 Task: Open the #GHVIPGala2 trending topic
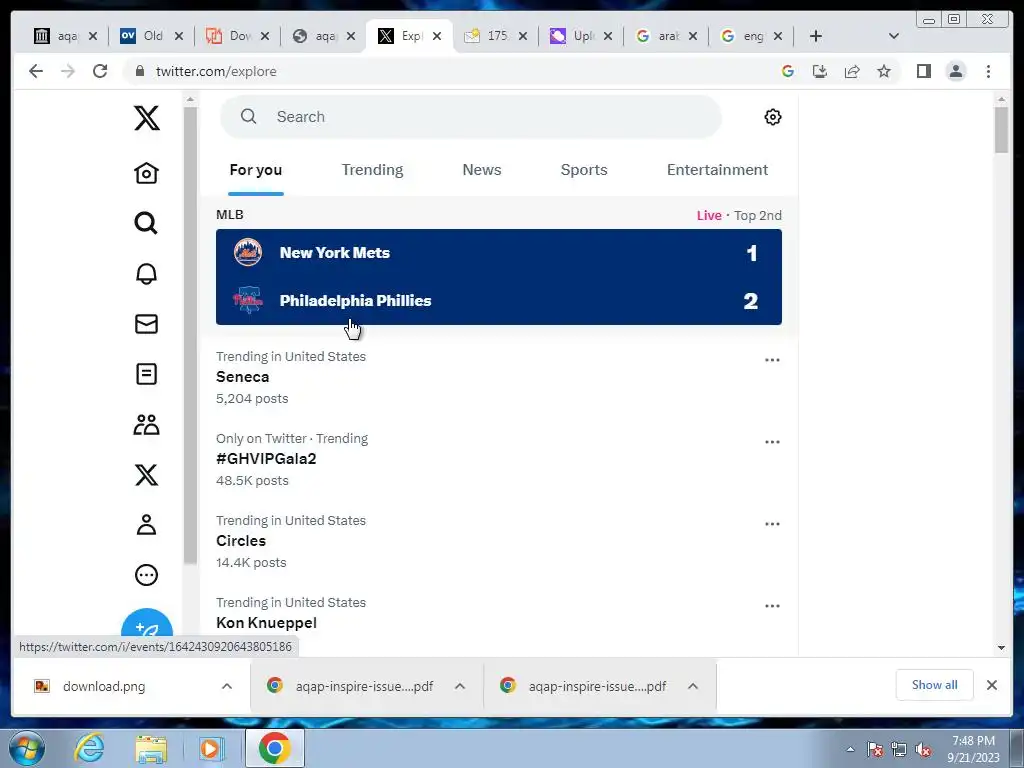click(x=498, y=460)
